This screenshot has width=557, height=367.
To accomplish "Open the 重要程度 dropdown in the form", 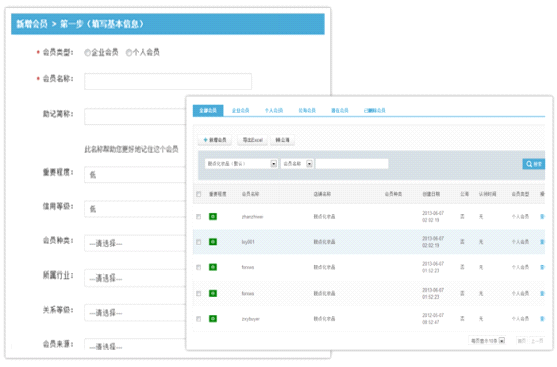I will pyautogui.click(x=135, y=174).
